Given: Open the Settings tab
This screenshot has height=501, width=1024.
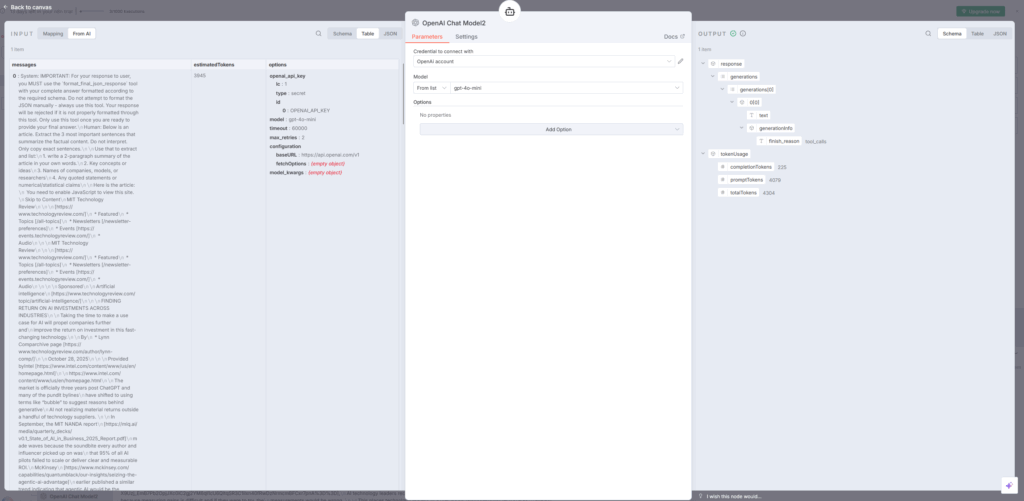Looking at the screenshot, I should [466, 36].
